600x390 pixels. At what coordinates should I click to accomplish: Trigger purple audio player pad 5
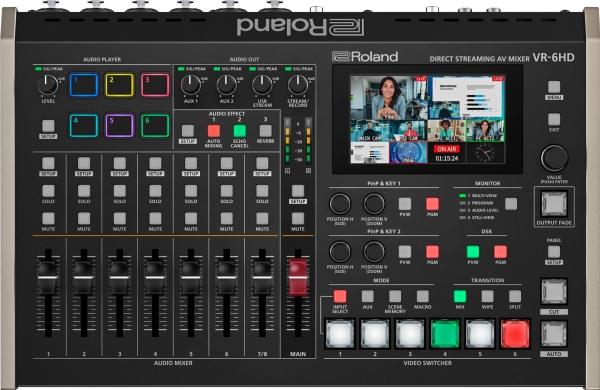(119, 126)
